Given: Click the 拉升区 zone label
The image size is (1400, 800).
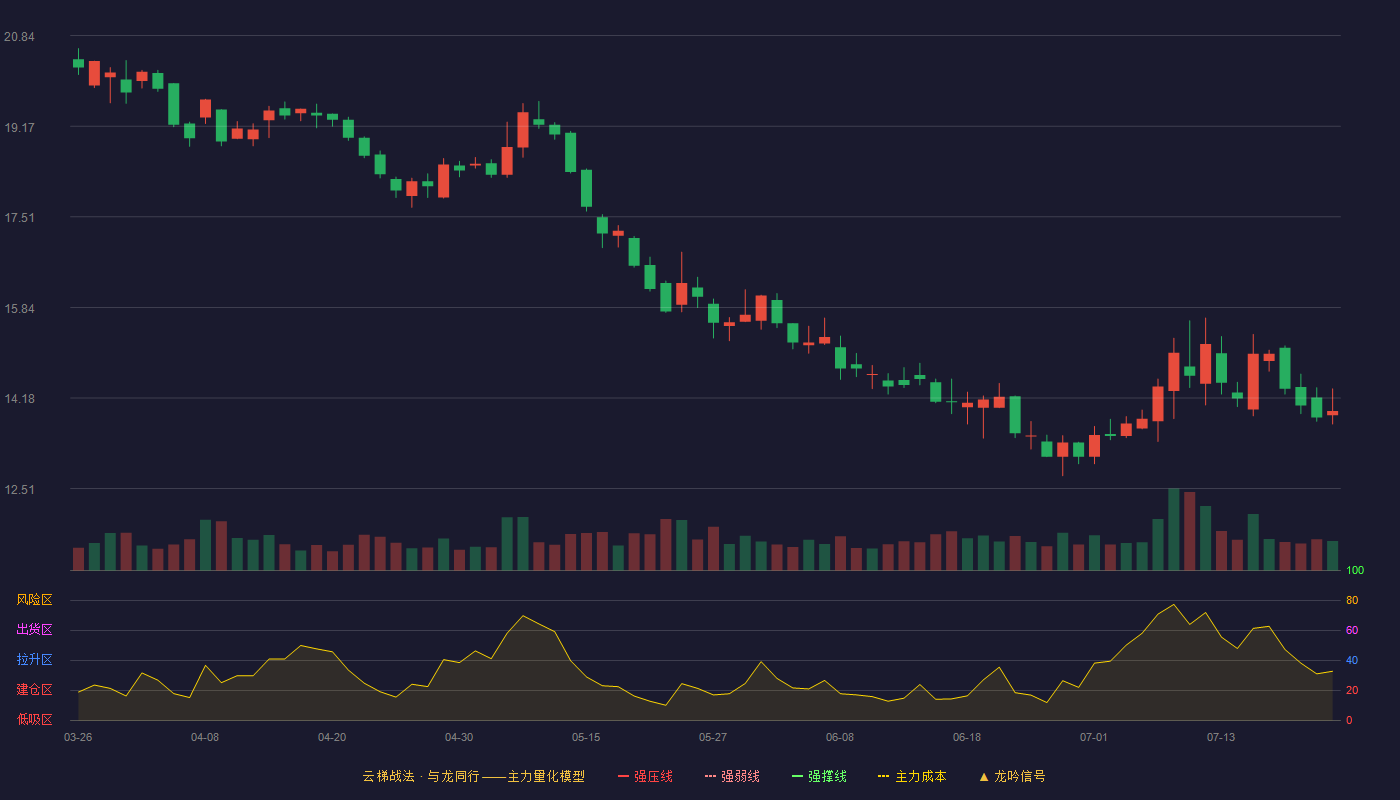Looking at the screenshot, I should pyautogui.click(x=34, y=660).
